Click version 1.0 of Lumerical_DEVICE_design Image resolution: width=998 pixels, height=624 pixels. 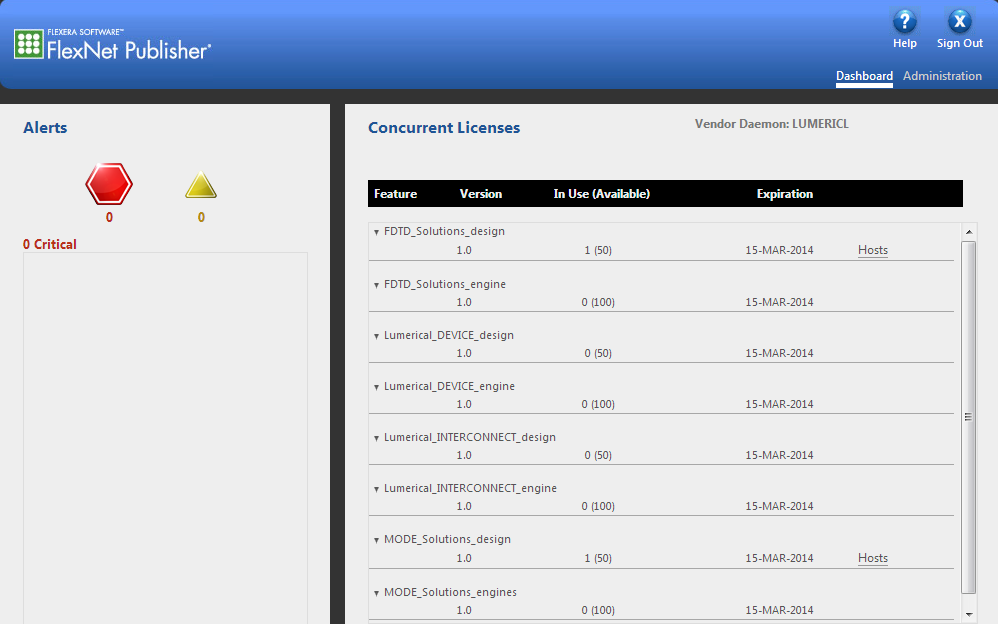click(x=464, y=353)
